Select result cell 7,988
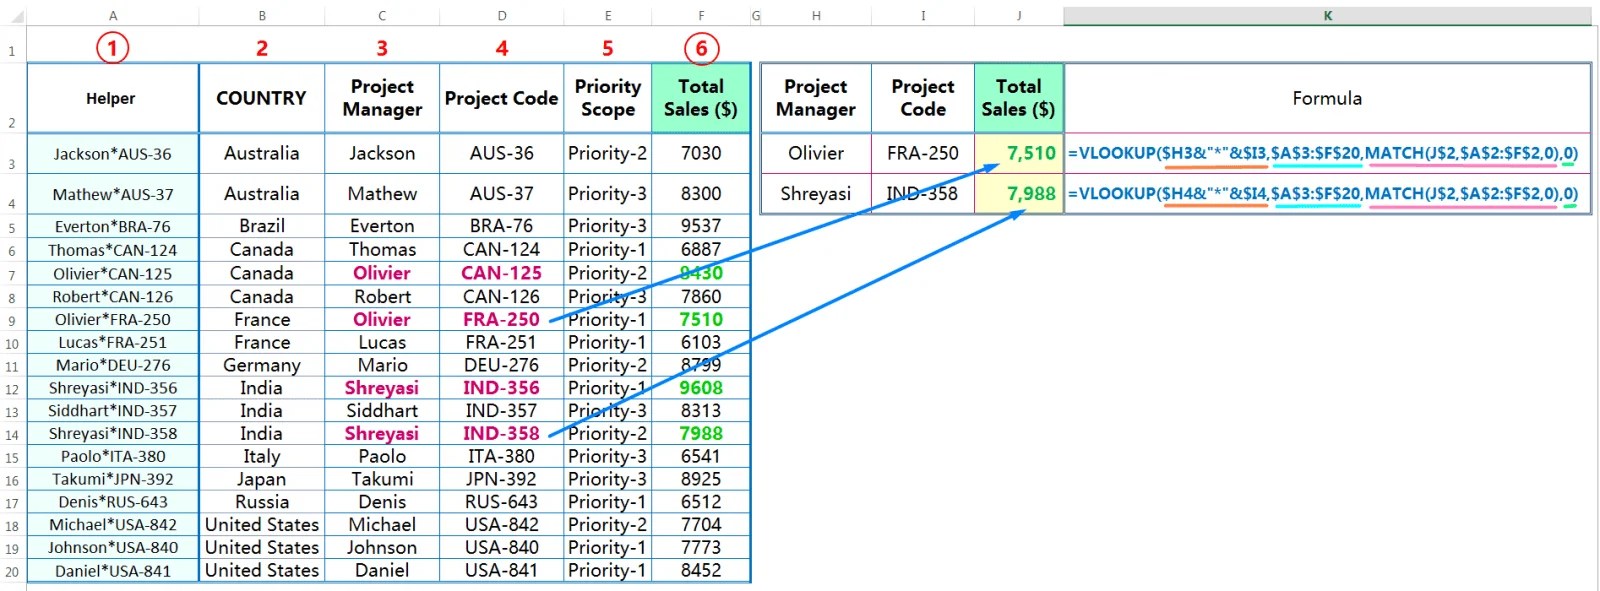Image resolution: width=1600 pixels, height=591 pixels. 1019,194
